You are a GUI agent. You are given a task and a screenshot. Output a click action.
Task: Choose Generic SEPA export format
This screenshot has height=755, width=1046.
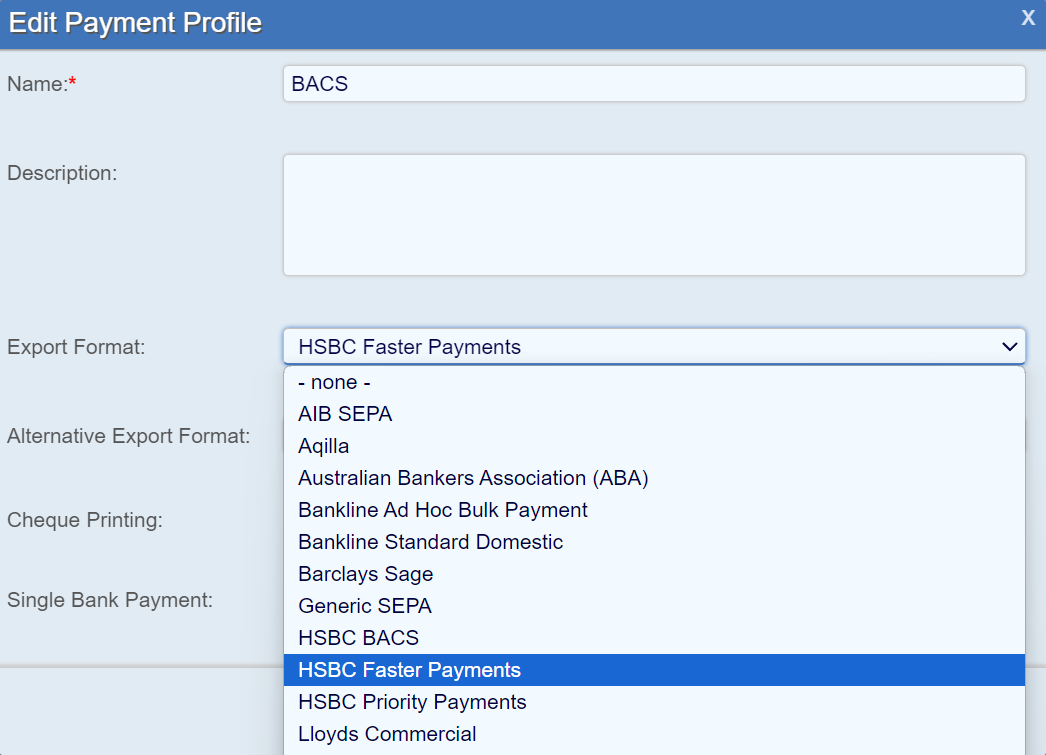tap(364, 606)
